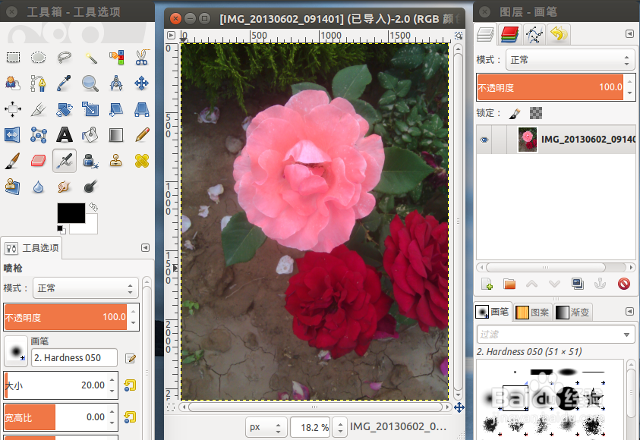The width and height of the screenshot is (640, 440).
Task: Select the Cage Transform tool
Action: [39, 135]
